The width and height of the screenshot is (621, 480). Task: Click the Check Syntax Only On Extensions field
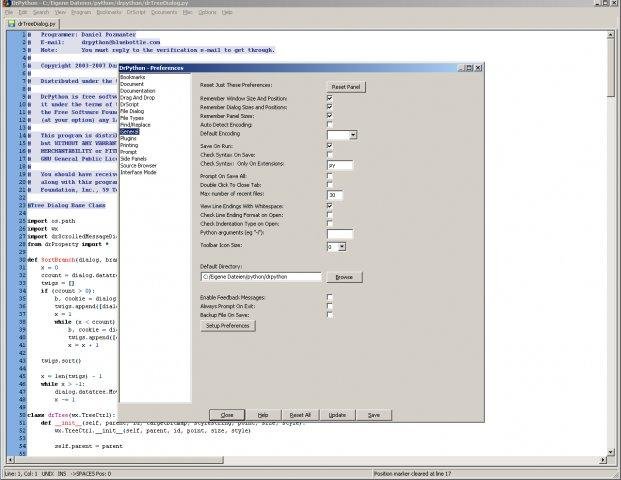click(x=340, y=165)
